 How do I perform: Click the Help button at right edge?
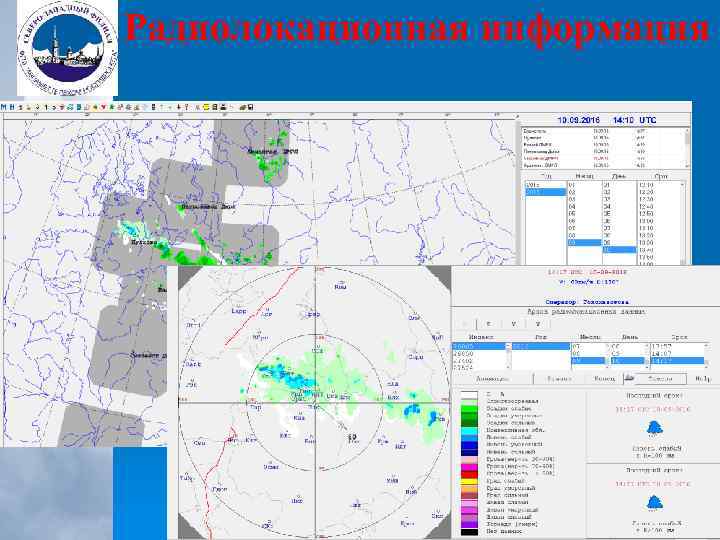pos(702,379)
